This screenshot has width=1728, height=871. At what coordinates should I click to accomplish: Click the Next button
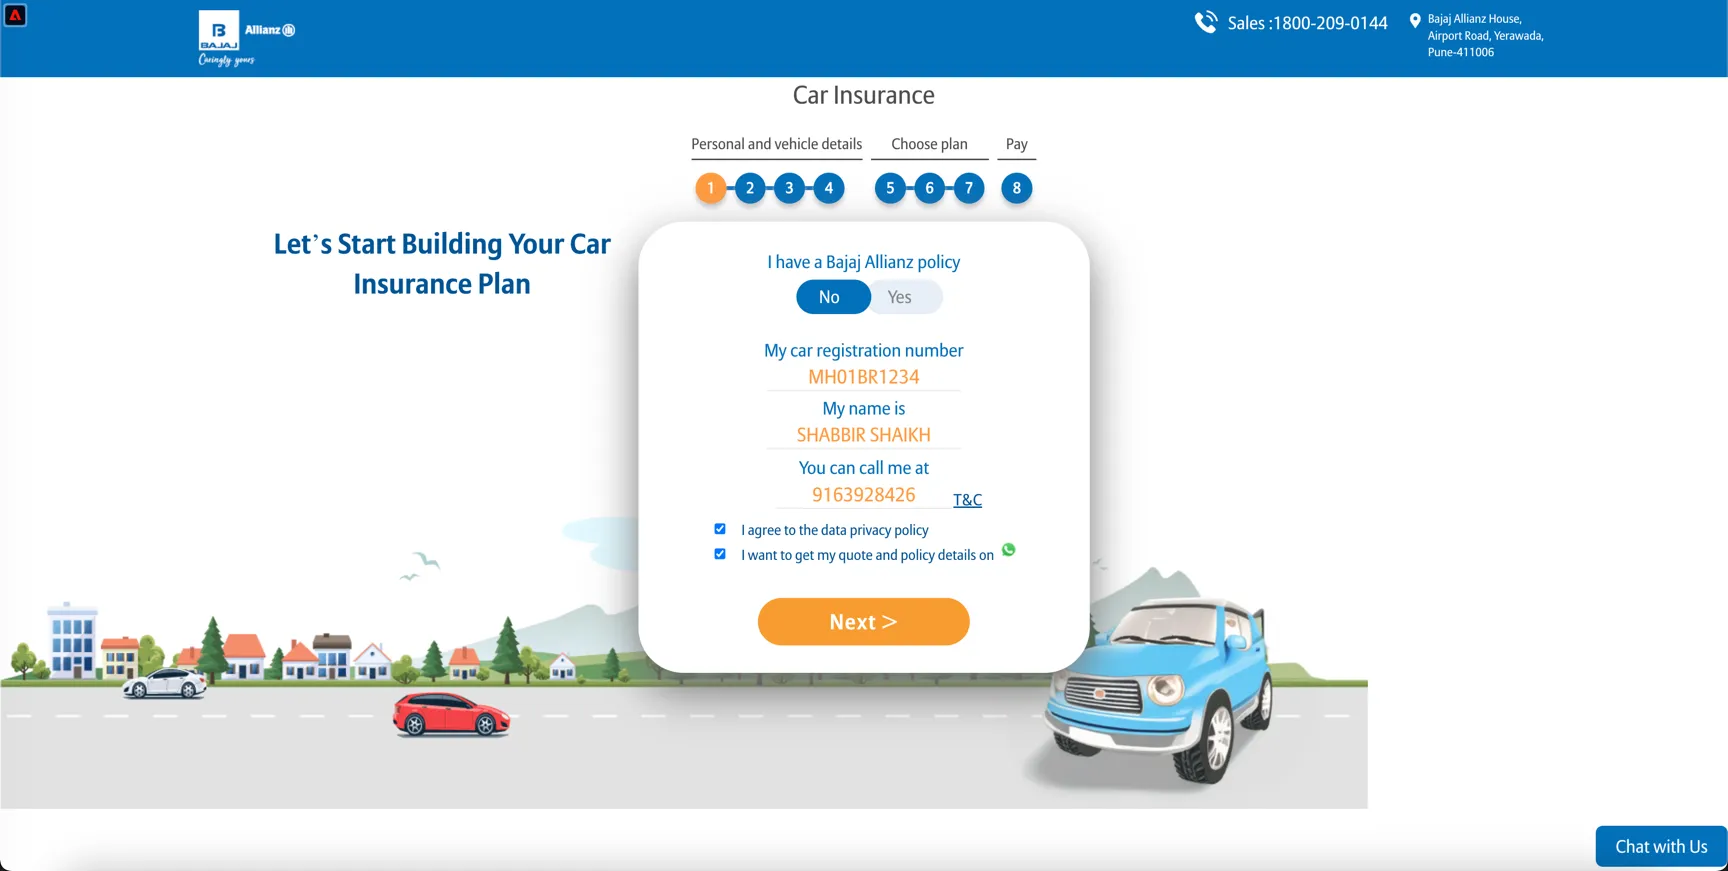click(x=864, y=622)
